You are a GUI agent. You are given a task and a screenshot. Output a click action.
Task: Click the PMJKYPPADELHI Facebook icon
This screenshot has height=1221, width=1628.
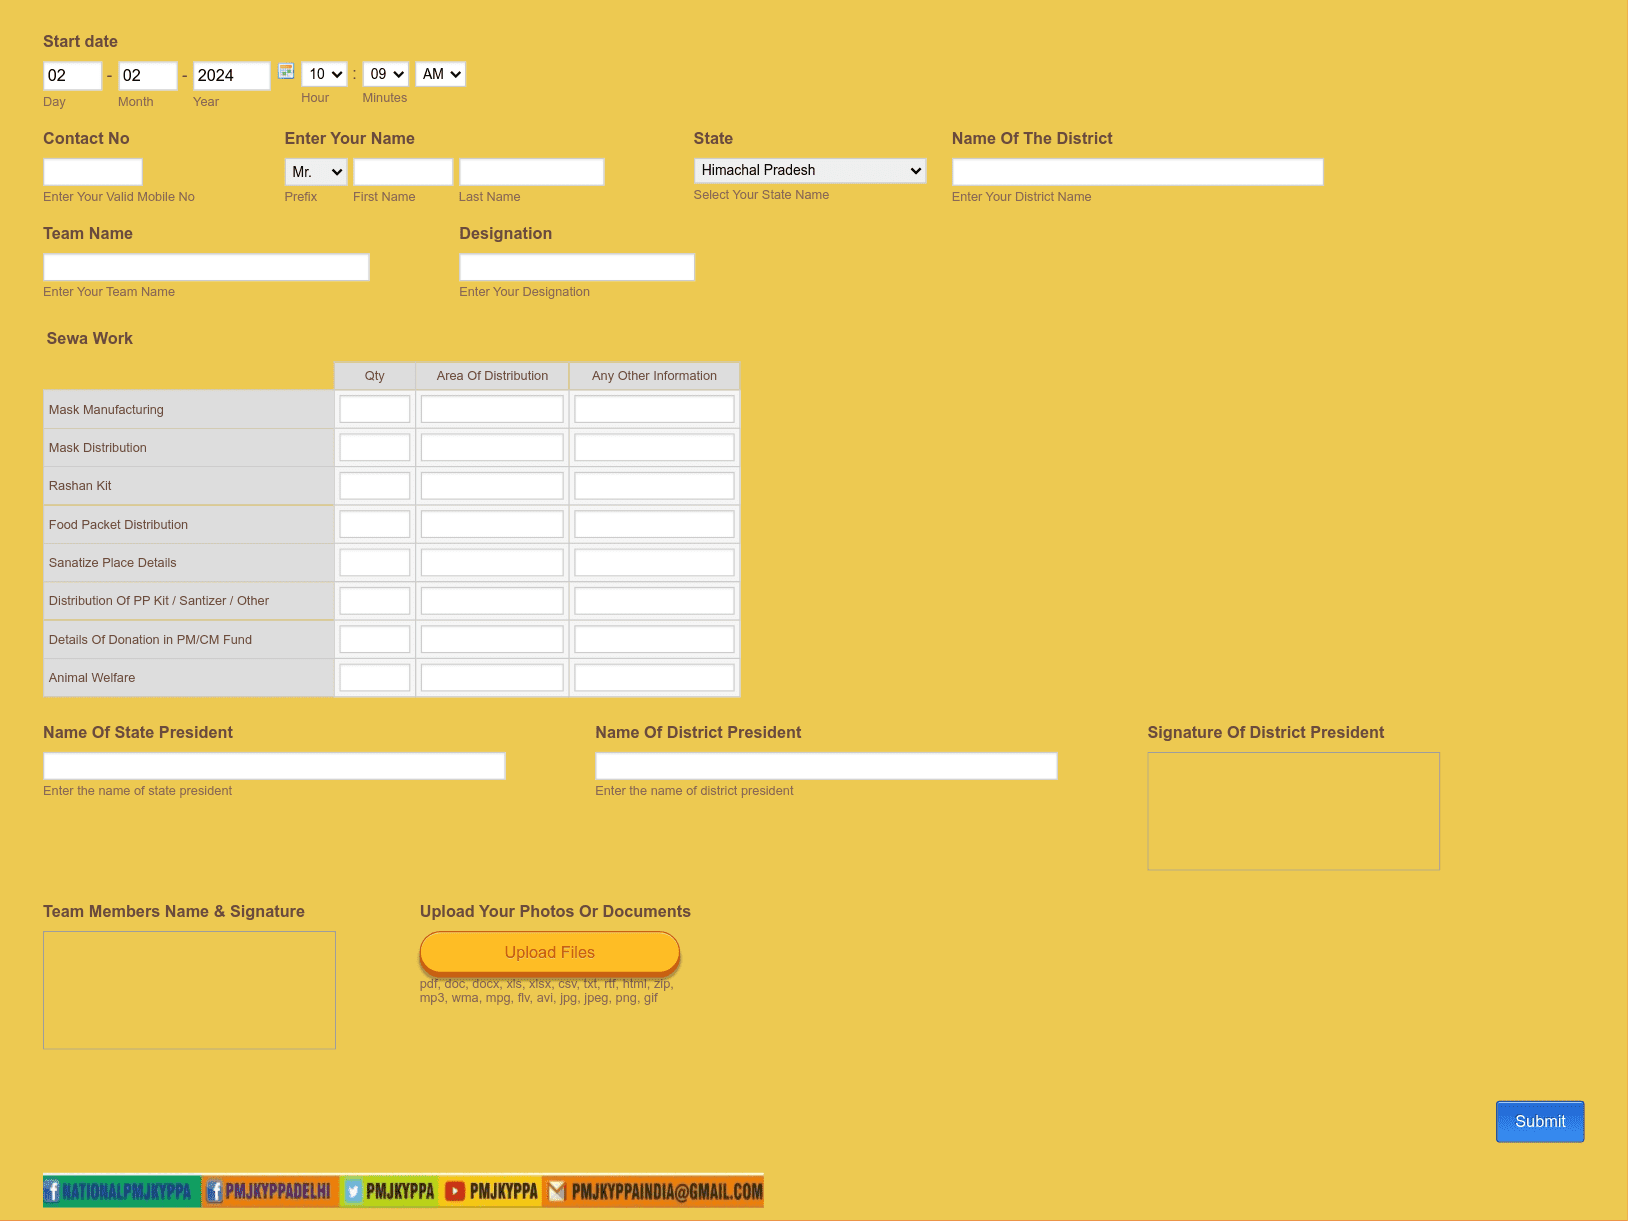point(214,1191)
